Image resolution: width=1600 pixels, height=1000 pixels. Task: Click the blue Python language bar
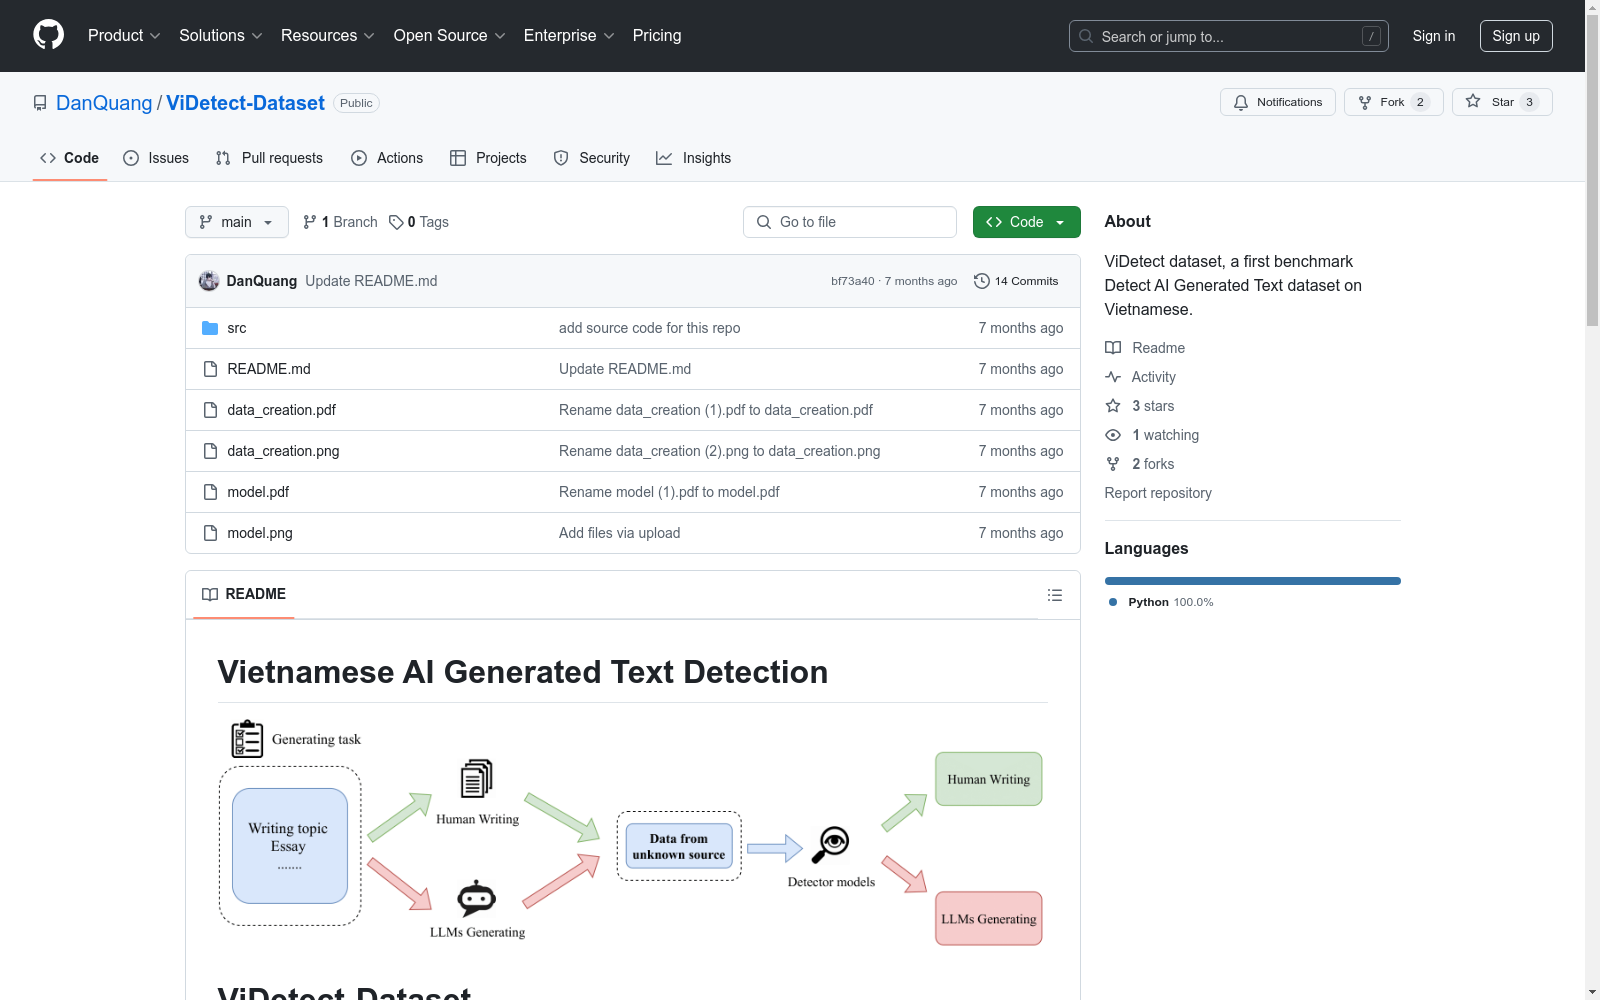pos(1253,581)
